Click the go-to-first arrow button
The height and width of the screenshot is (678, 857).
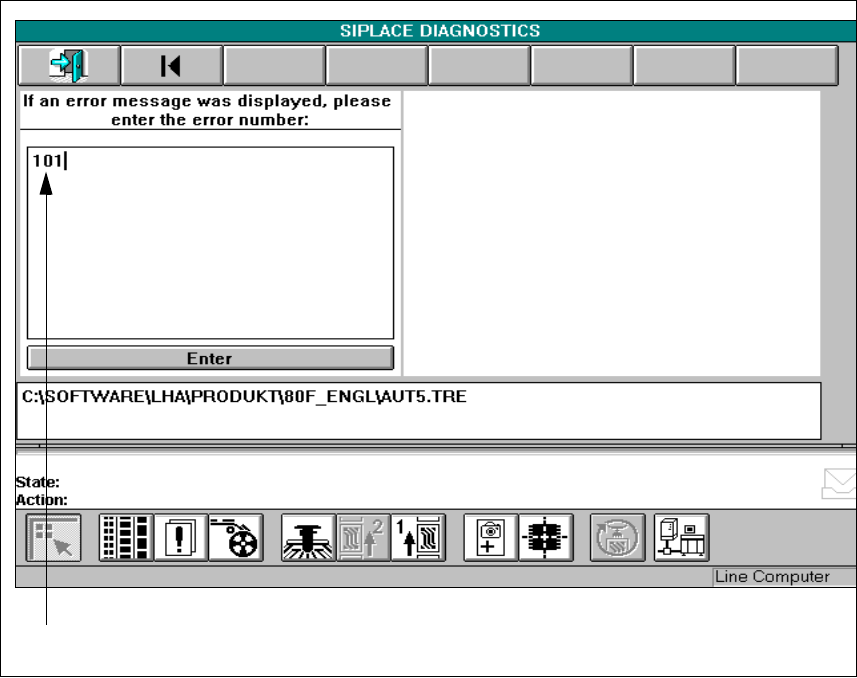(x=171, y=66)
